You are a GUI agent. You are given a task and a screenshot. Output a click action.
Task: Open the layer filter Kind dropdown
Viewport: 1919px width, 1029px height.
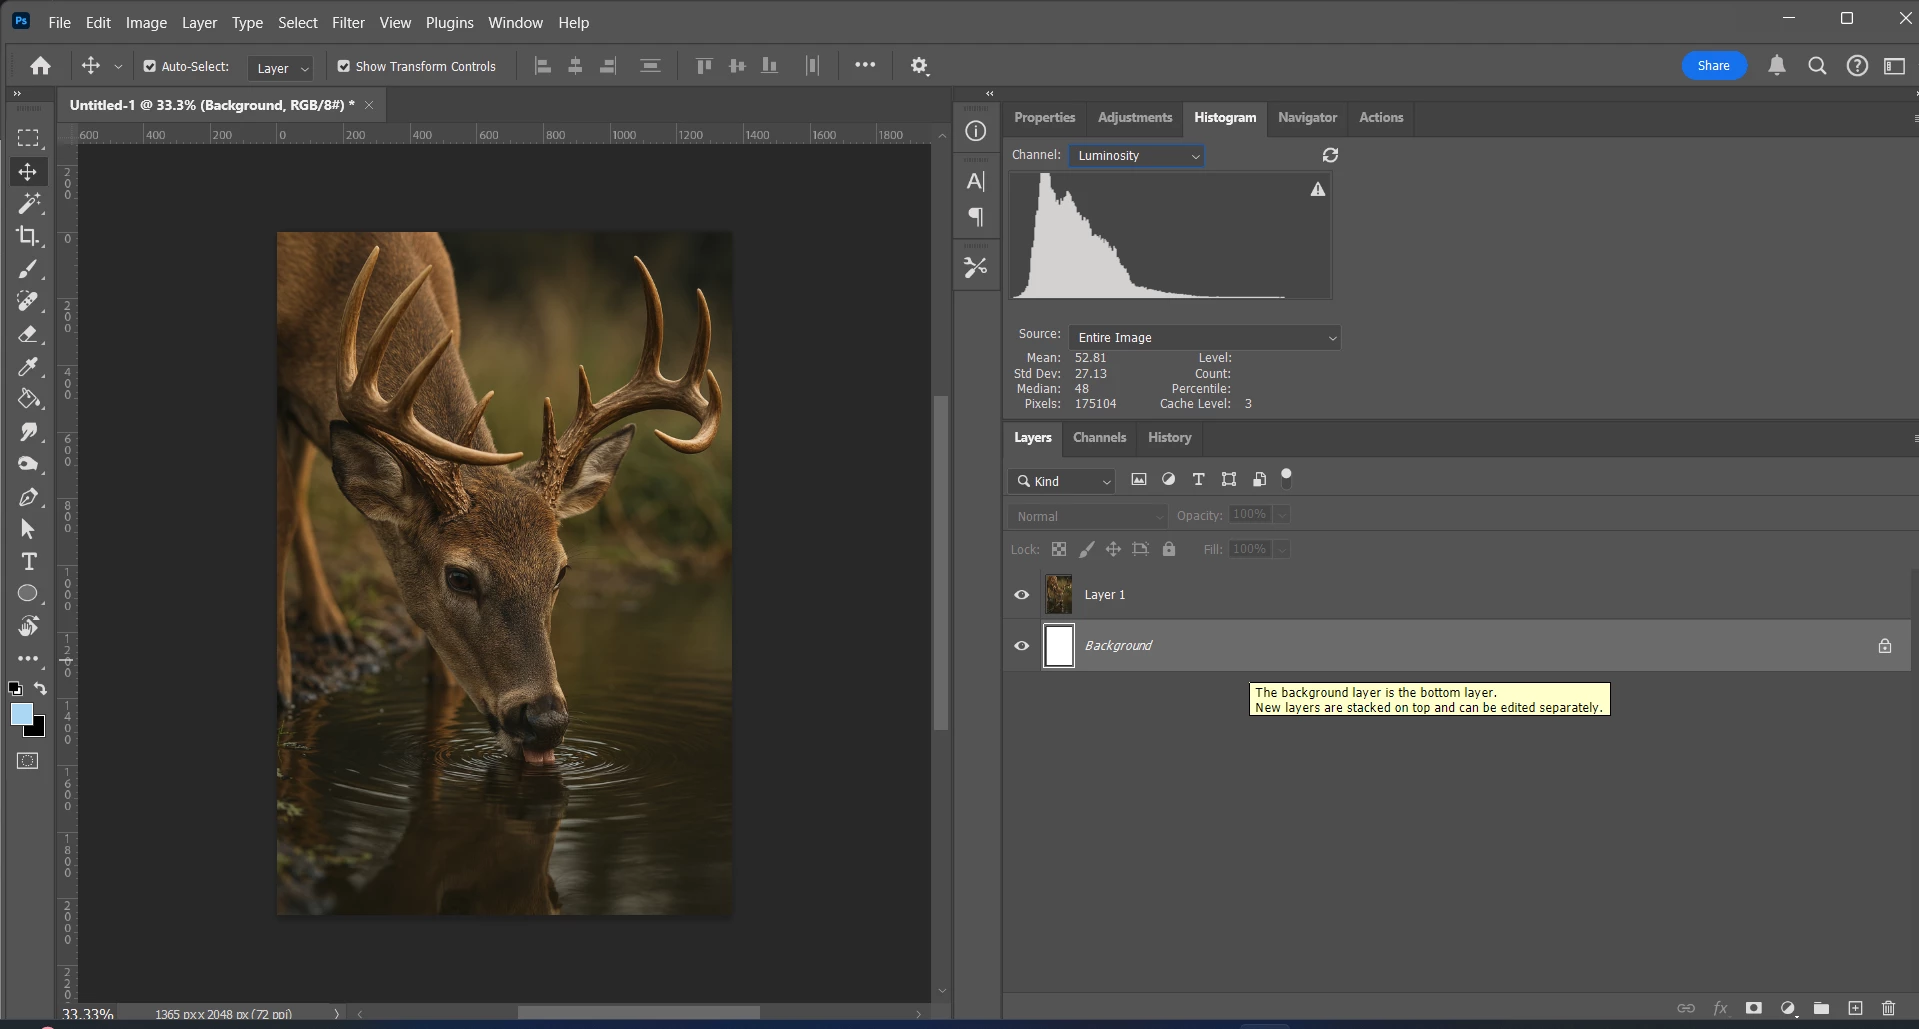1062,481
